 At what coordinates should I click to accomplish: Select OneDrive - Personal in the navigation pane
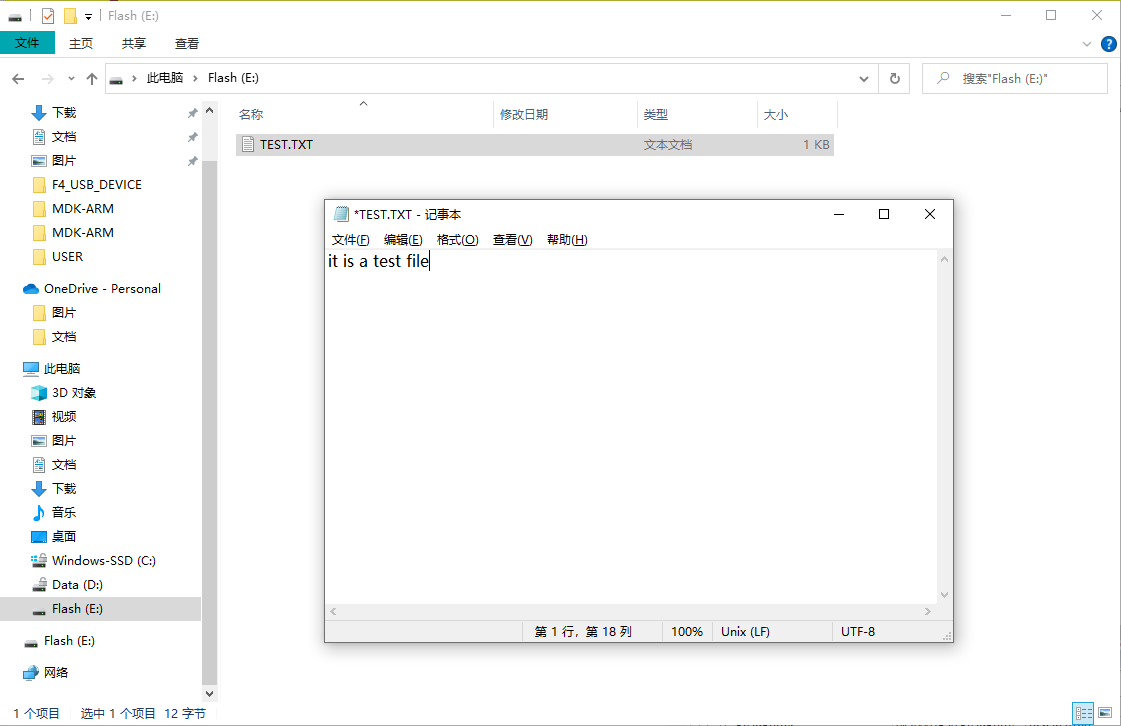(102, 289)
